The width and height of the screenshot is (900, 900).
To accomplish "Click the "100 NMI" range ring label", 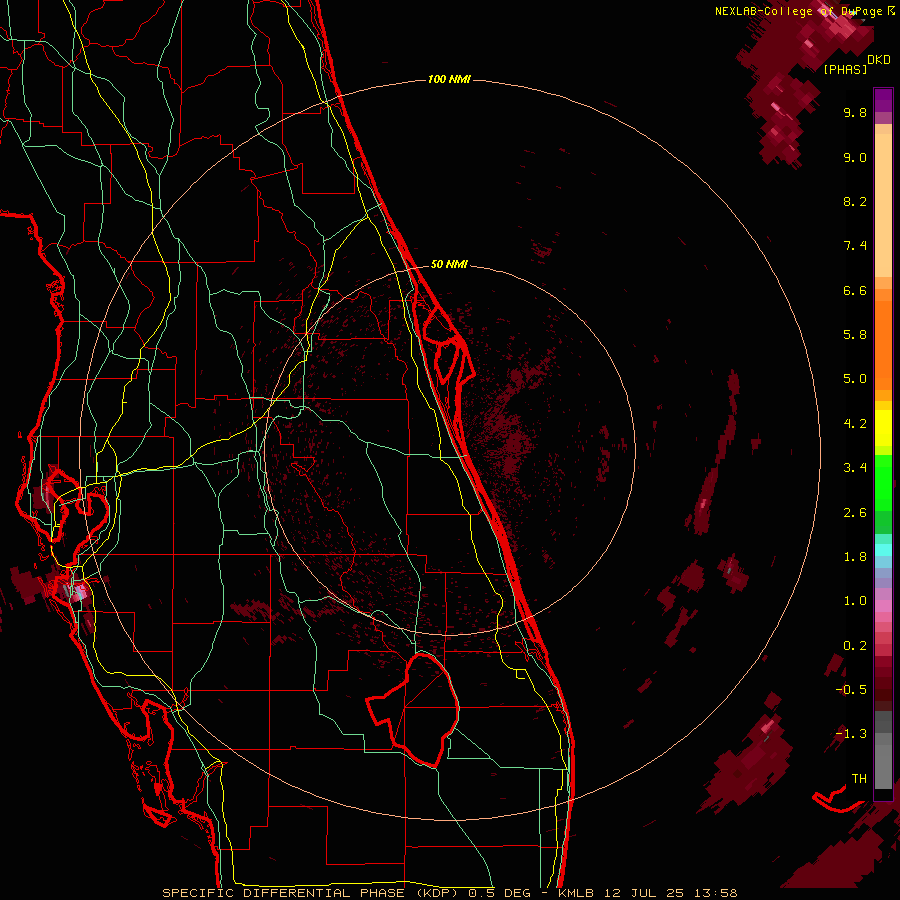I will (x=449, y=79).
